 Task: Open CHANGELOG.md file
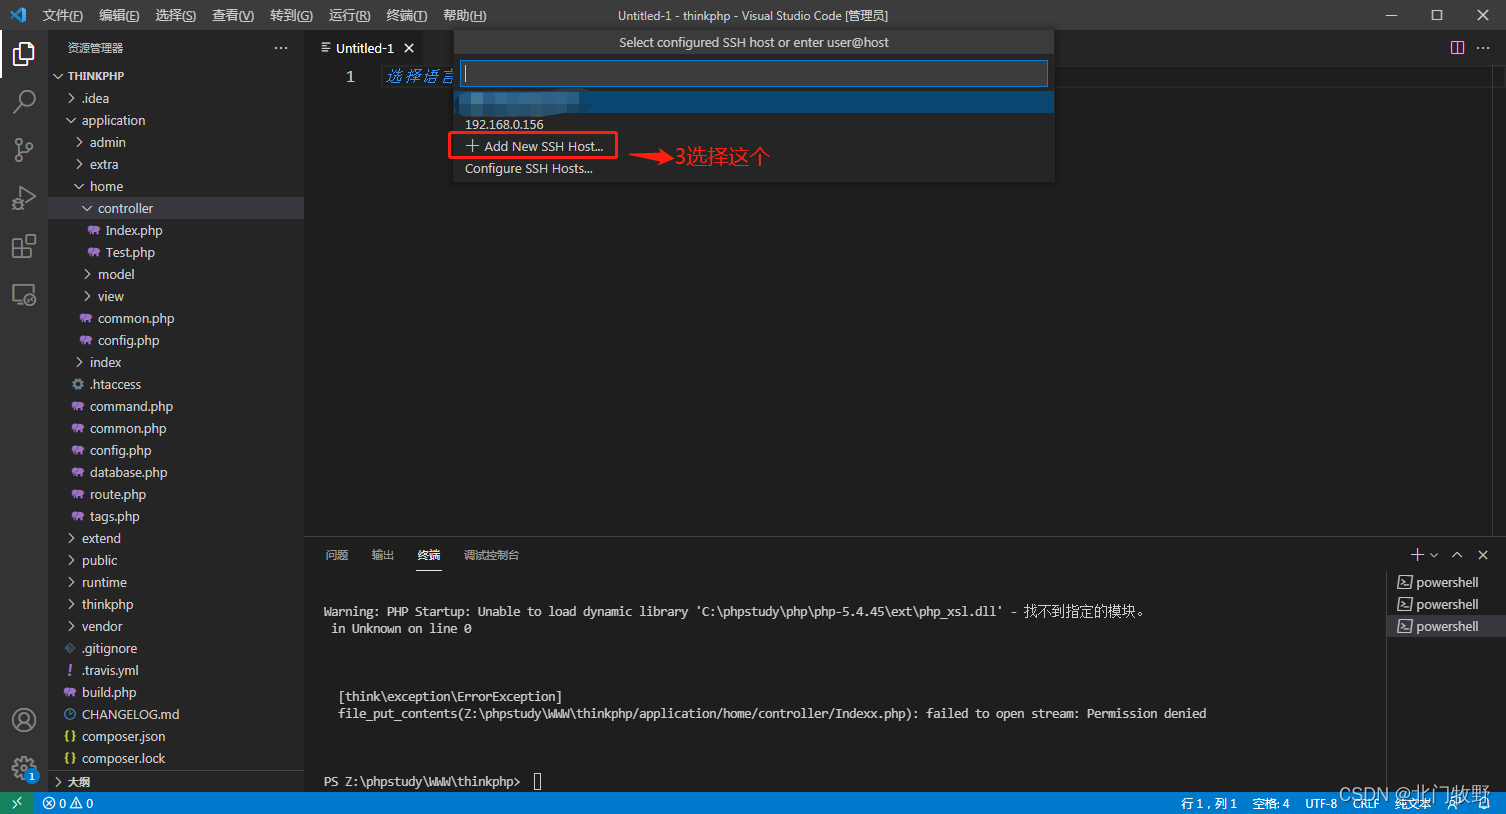[x=176, y=714]
